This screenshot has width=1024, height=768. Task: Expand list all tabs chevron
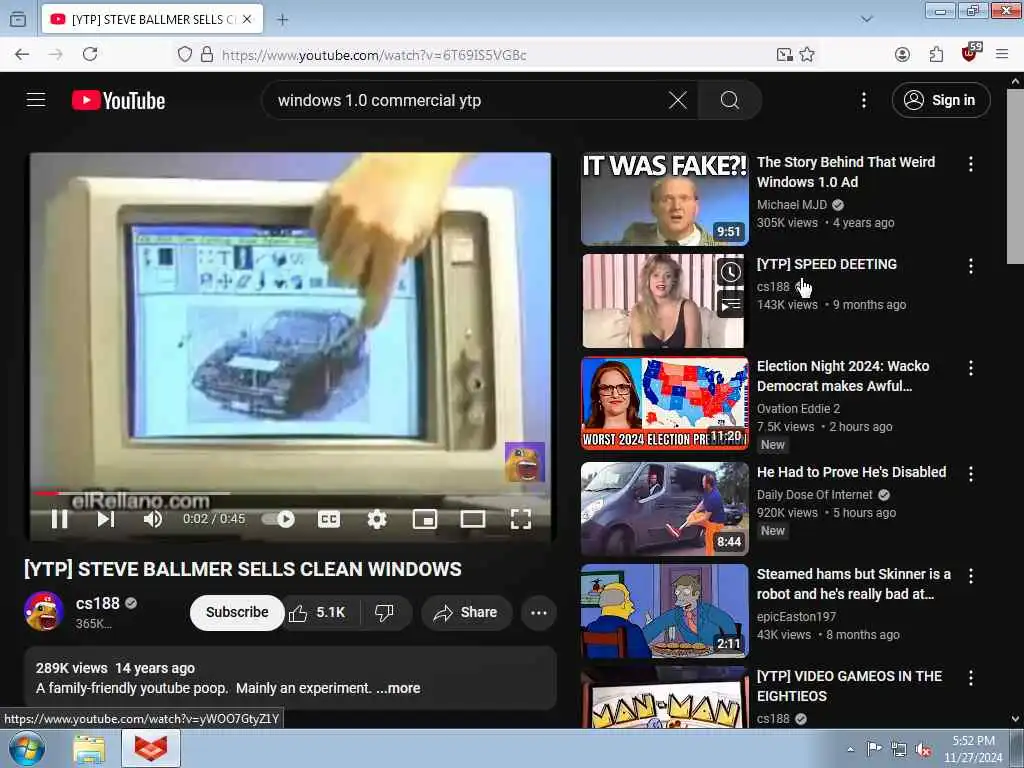coord(866,19)
